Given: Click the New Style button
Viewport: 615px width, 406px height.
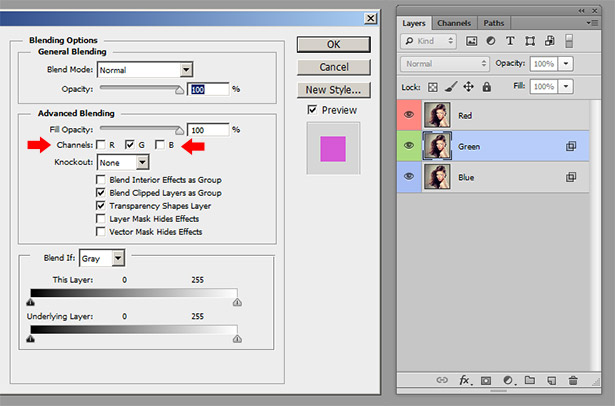Looking at the screenshot, I should (x=334, y=90).
